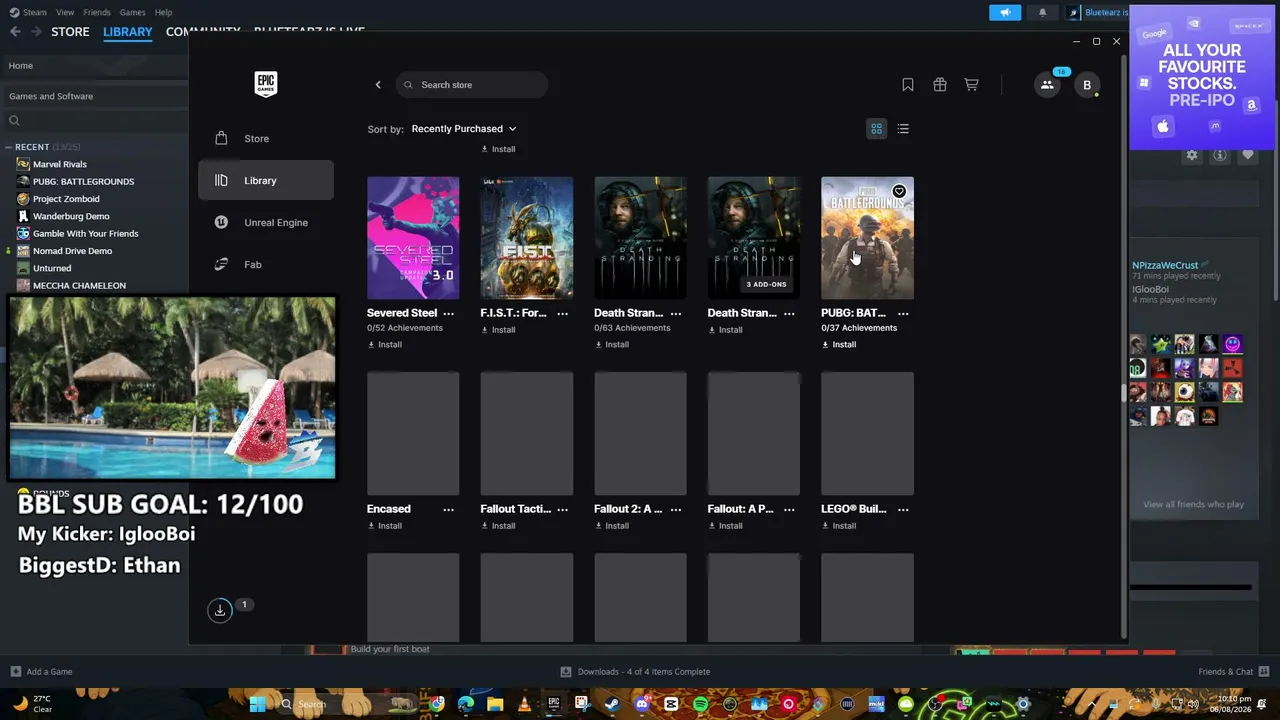The height and width of the screenshot is (720, 1280).
Task: Open game settings gear in Steam
Action: click(x=1192, y=155)
